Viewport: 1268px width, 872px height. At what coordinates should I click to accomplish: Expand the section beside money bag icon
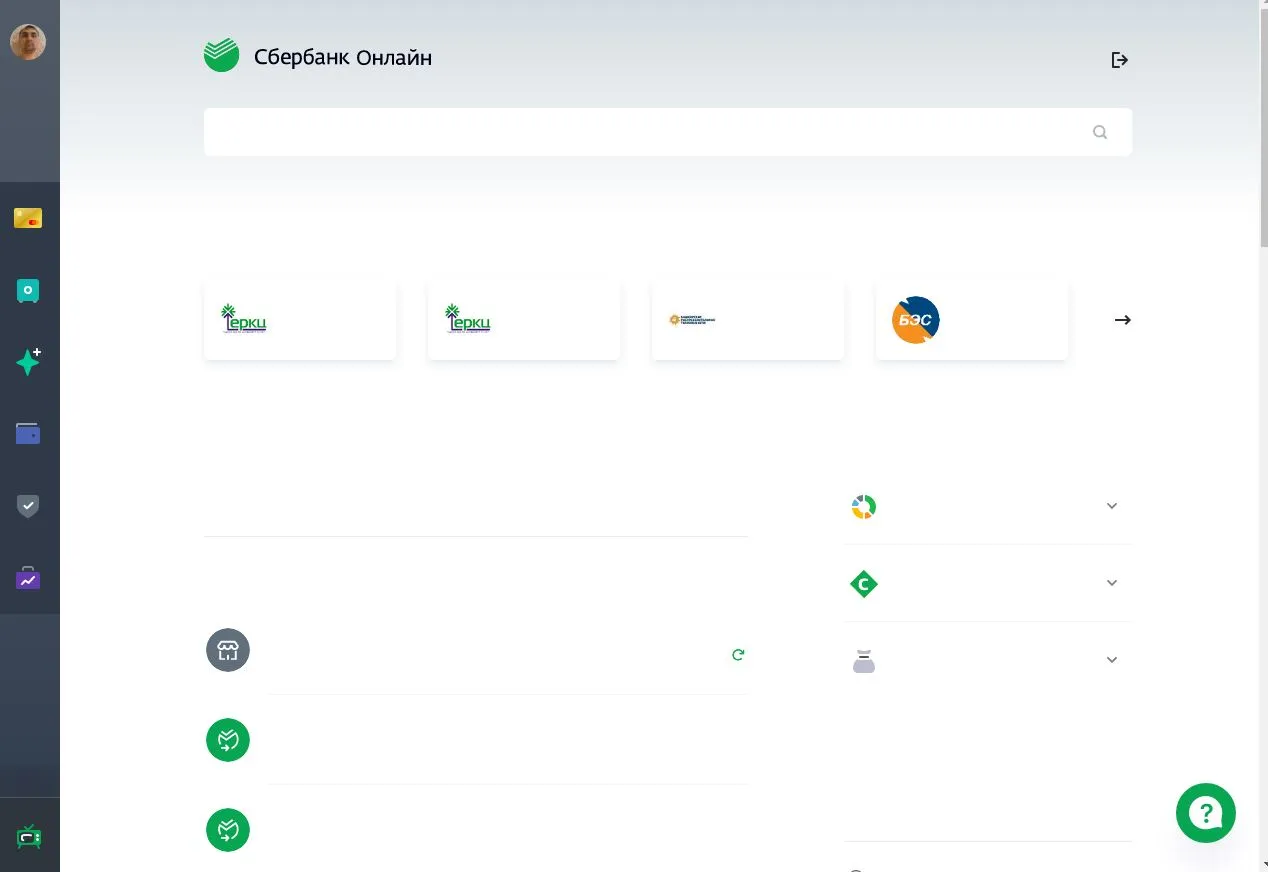(x=1112, y=660)
